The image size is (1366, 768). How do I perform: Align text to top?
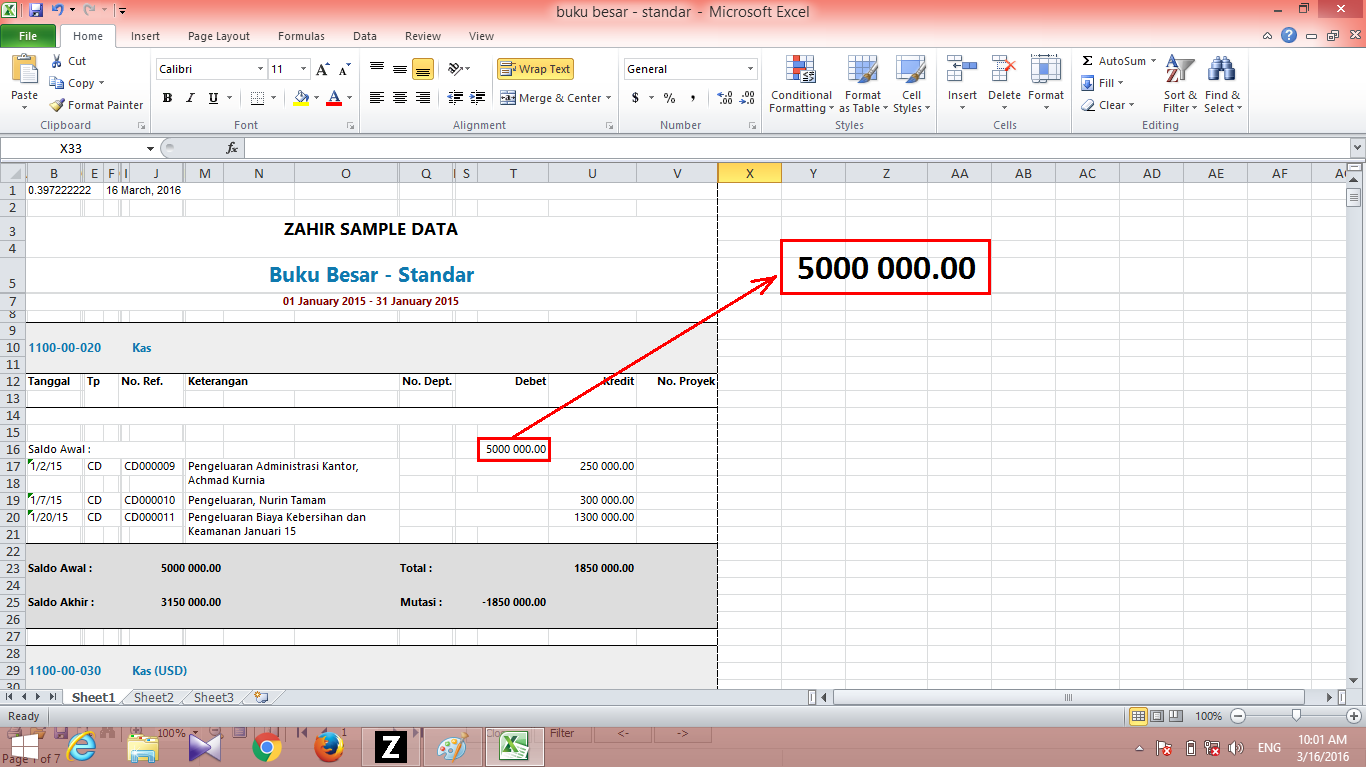click(x=377, y=69)
